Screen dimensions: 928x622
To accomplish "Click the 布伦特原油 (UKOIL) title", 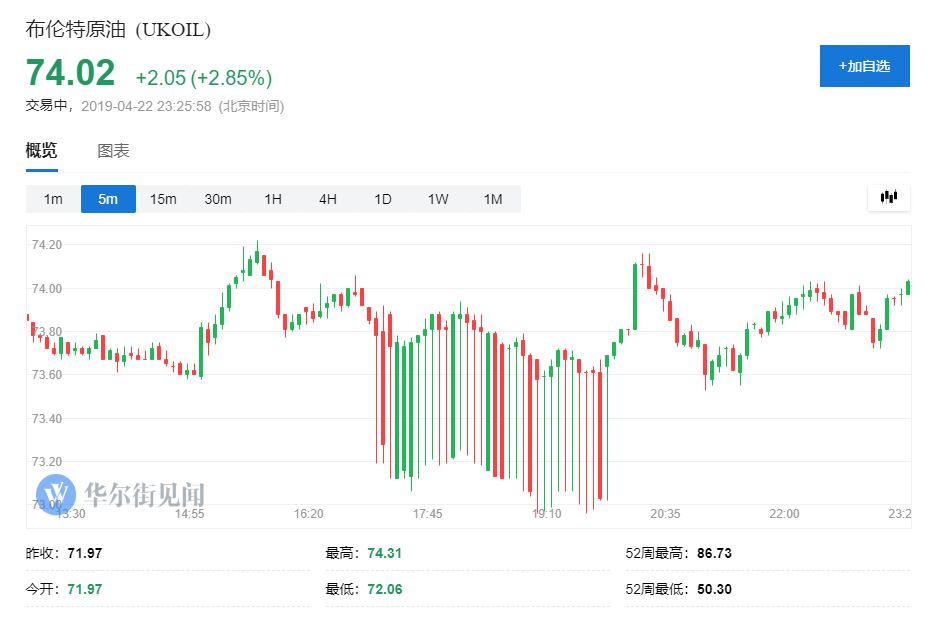I will [118, 29].
